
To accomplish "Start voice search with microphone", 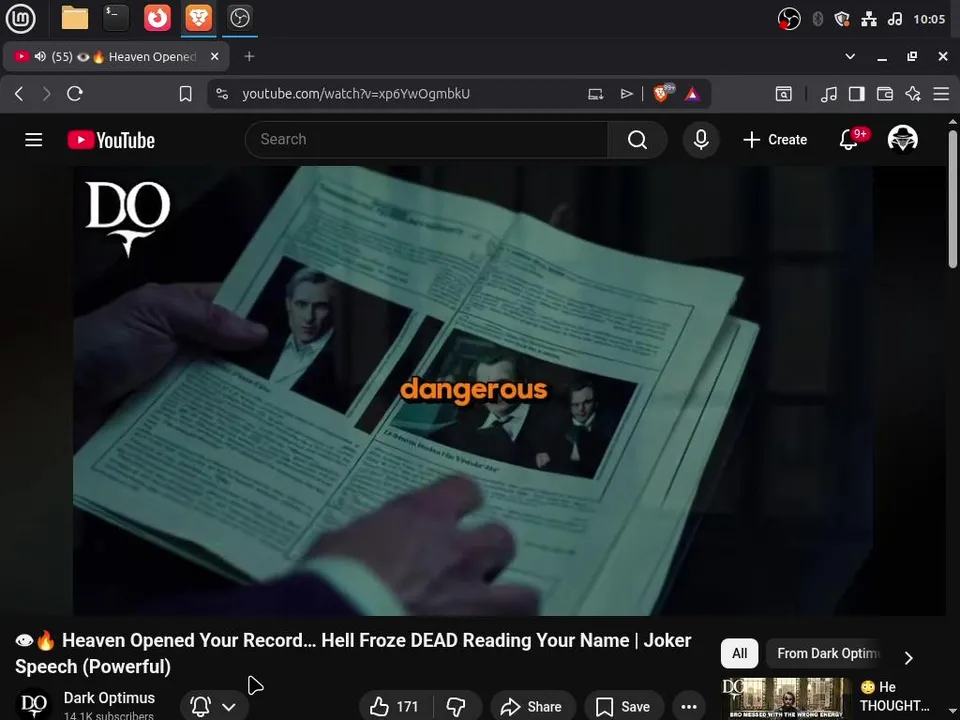I will click(x=701, y=140).
